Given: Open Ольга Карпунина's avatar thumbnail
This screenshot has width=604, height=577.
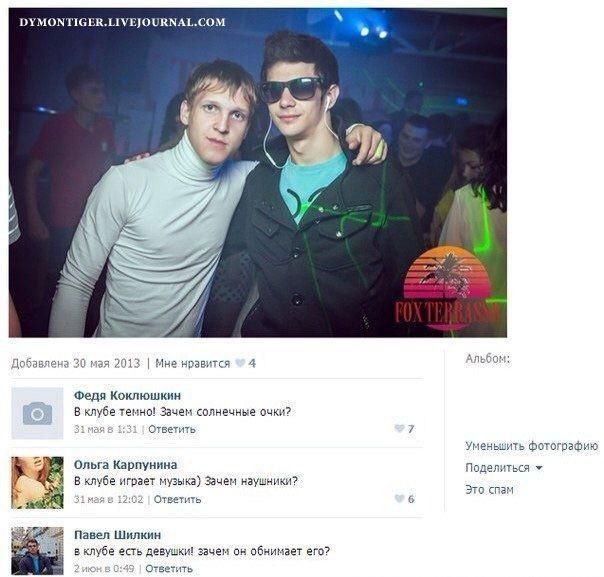Looking at the screenshot, I should (x=37, y=483).
